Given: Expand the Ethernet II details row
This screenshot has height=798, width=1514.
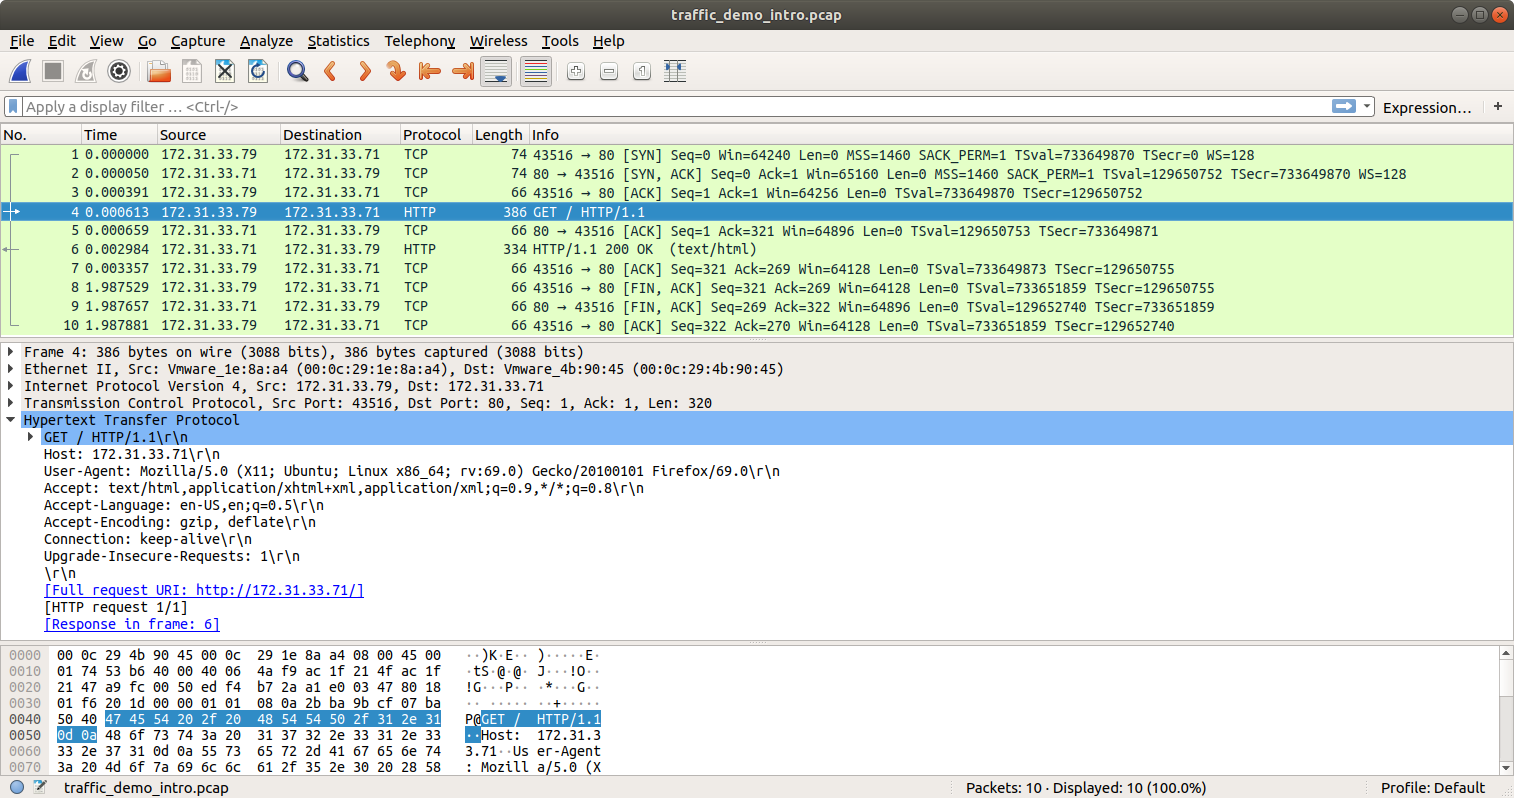Looking at the screenshot, I should [11, 369].
